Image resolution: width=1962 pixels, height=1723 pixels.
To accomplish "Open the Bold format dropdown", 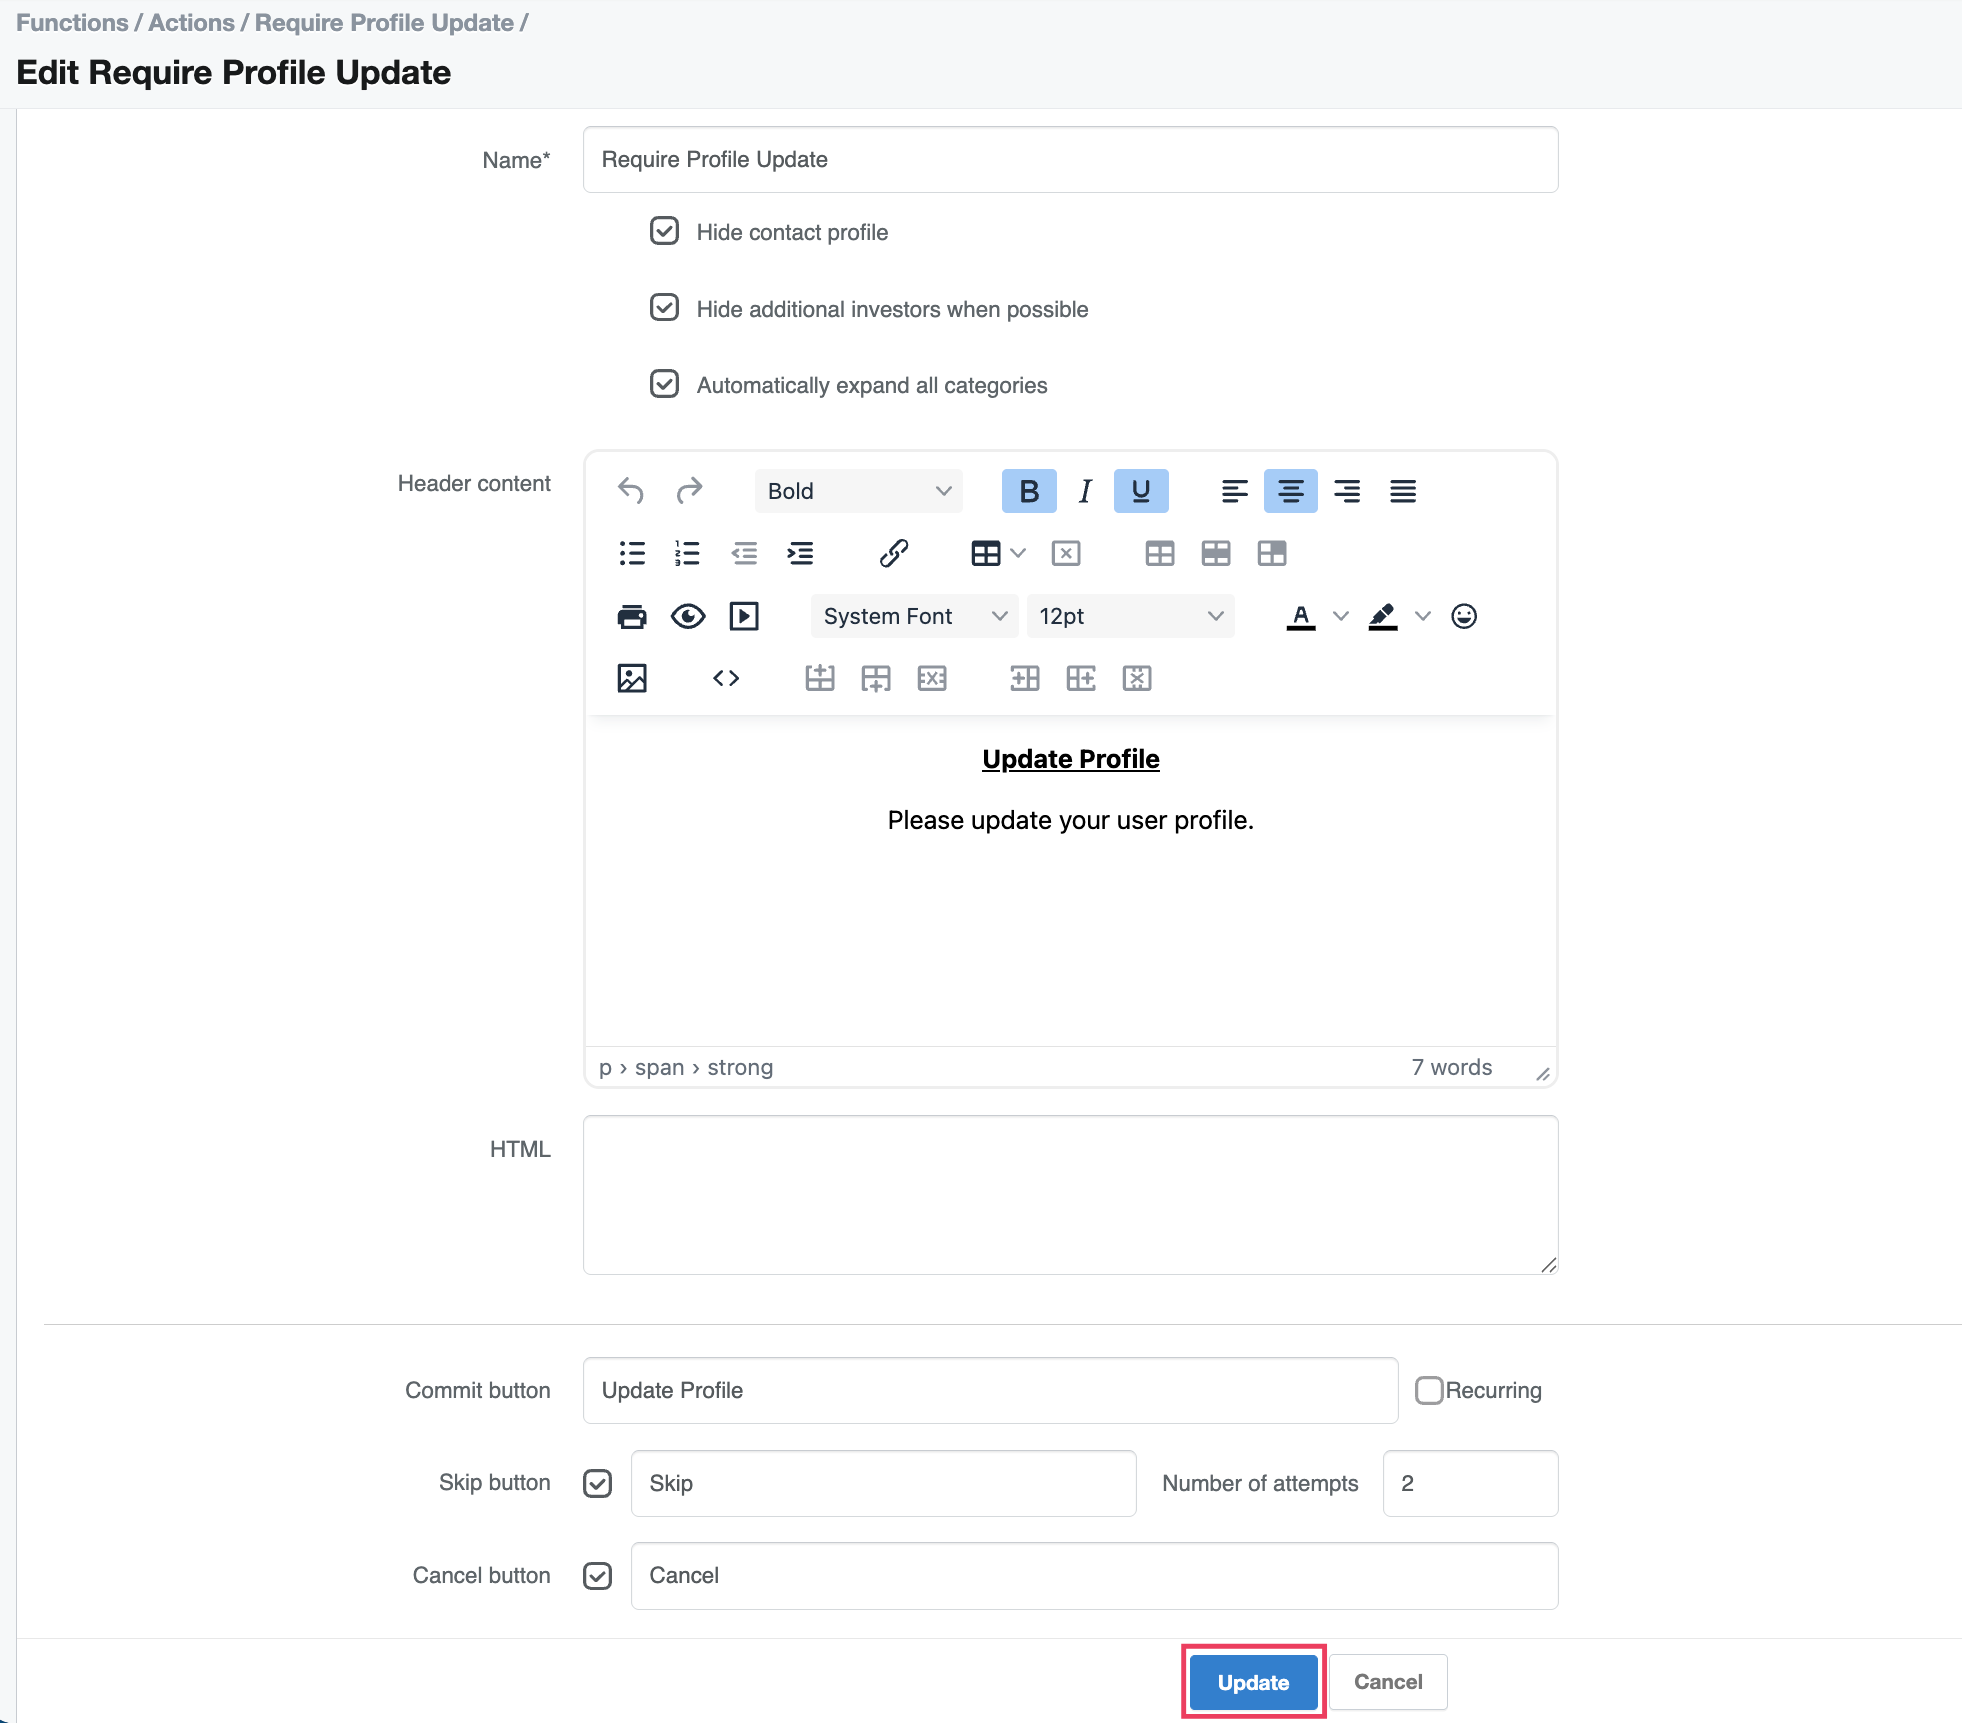I will pyautogui.click(x=858, y=491).
